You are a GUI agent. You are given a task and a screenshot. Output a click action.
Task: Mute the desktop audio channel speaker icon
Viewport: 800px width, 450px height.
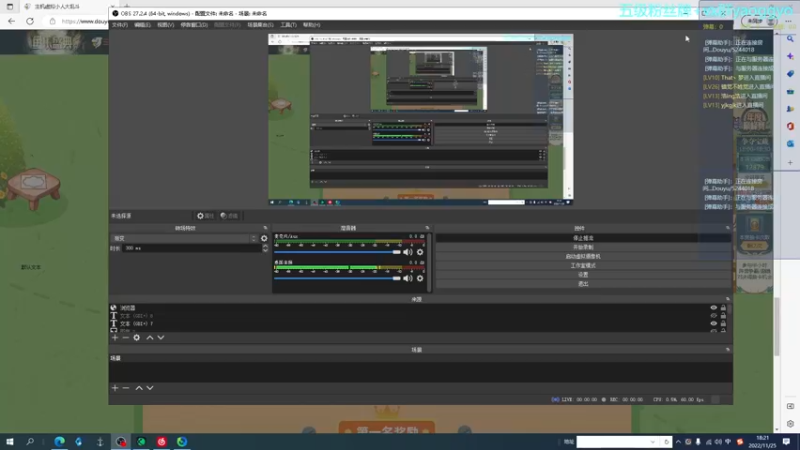tap(407, 278)
